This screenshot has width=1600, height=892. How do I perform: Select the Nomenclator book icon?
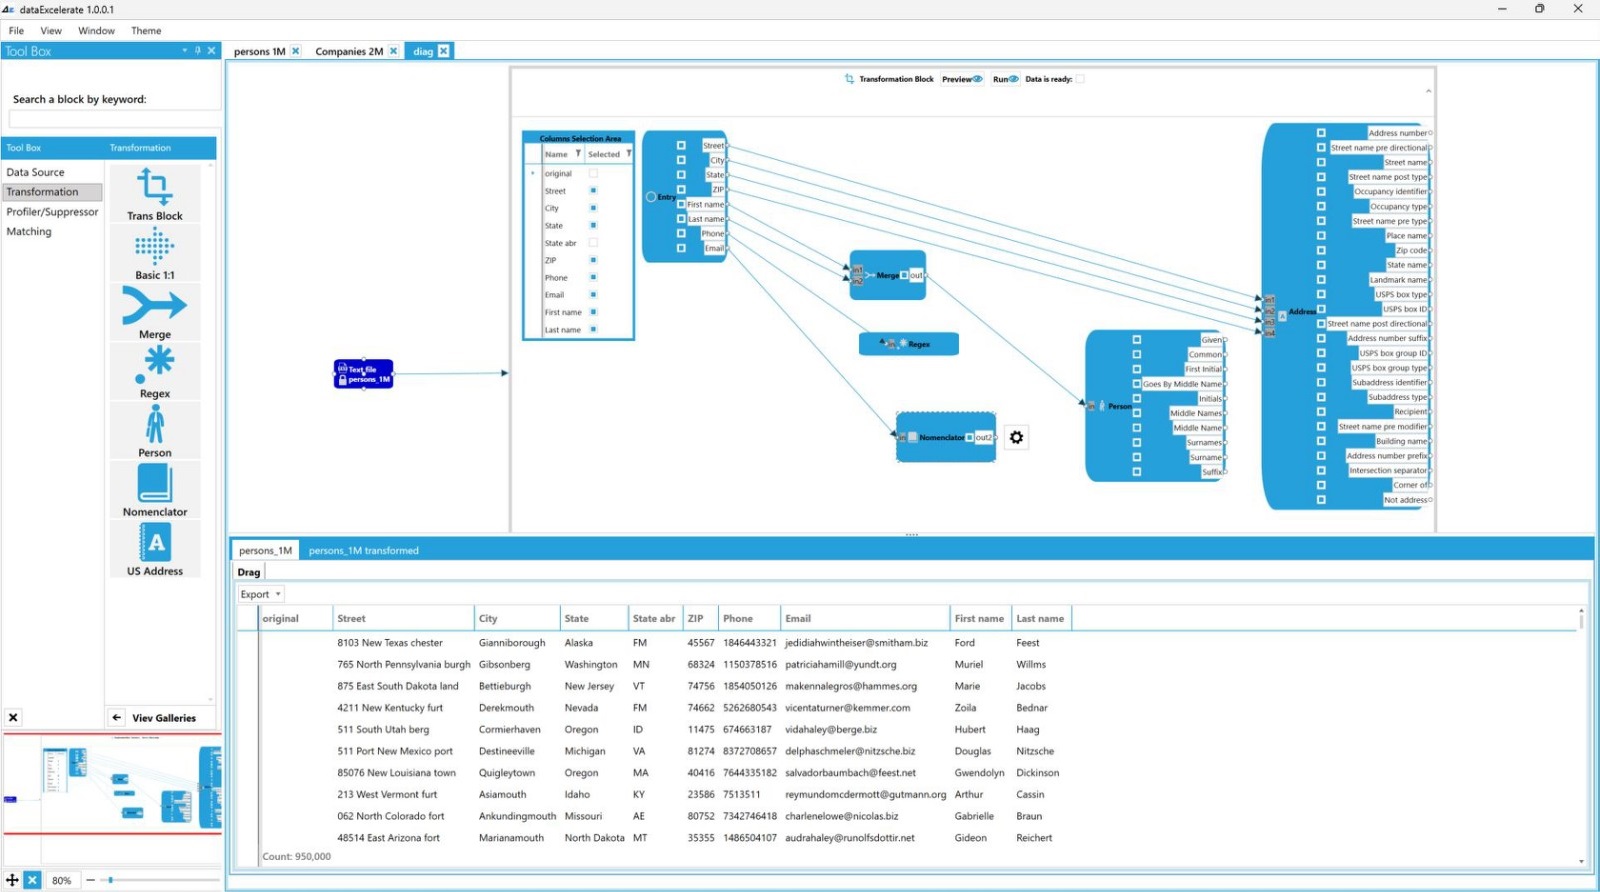[154, 484]
